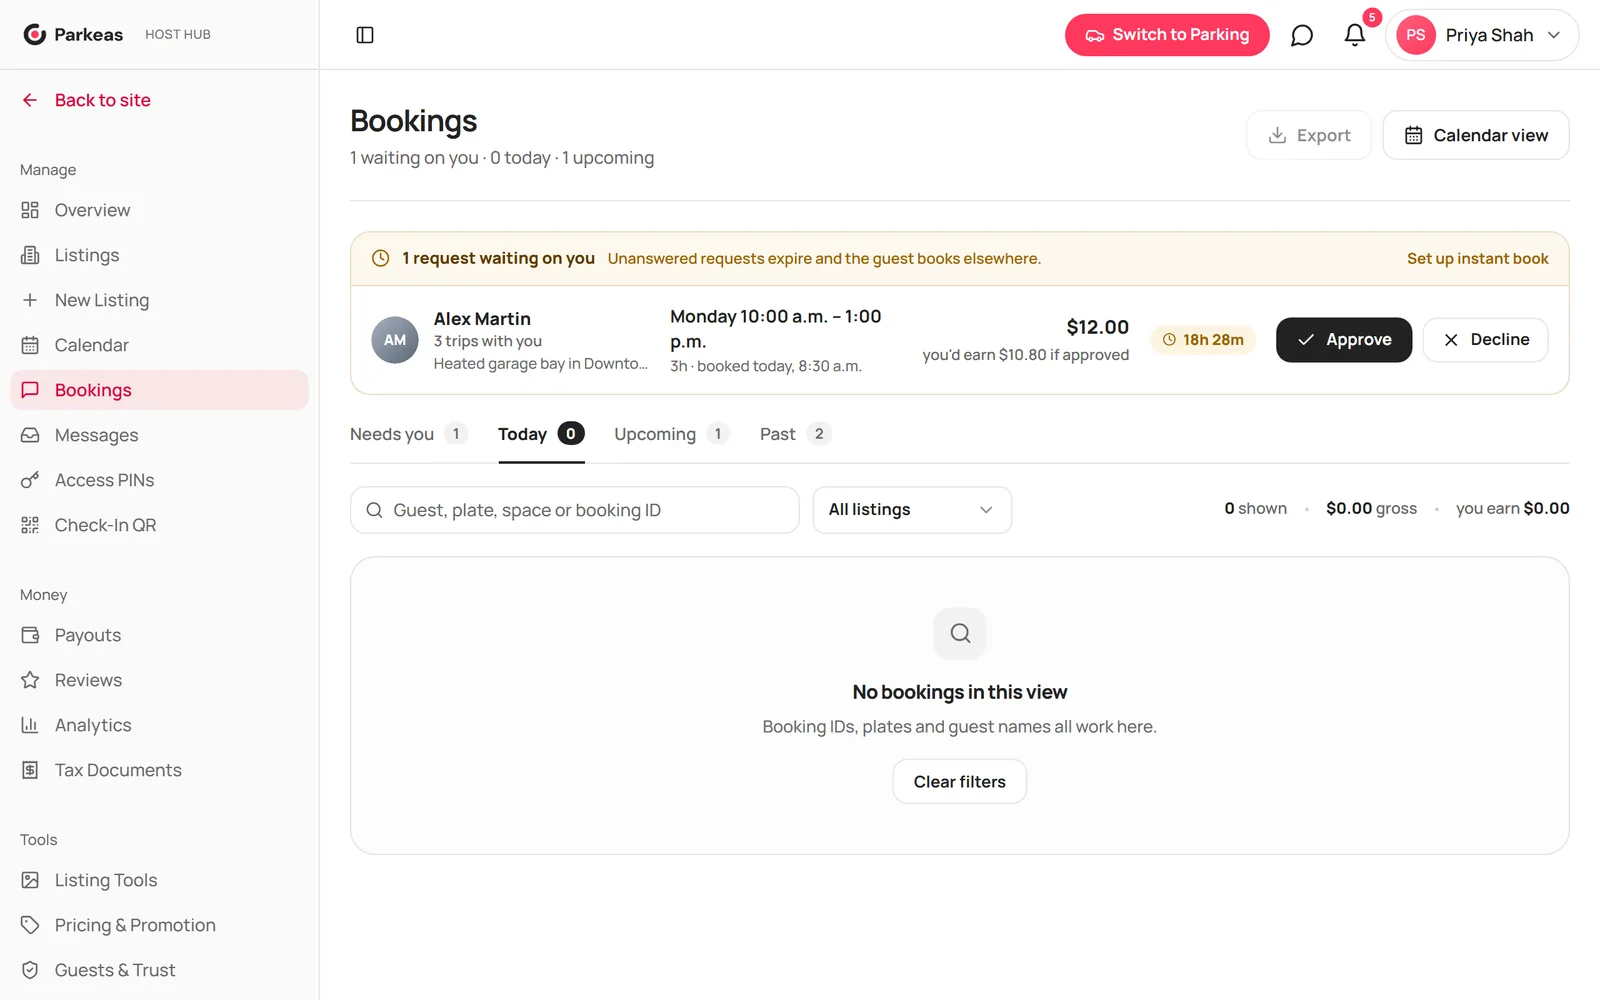1600x1000 pixels.
Task: Go to Payouts
Action: coord(159,635)
